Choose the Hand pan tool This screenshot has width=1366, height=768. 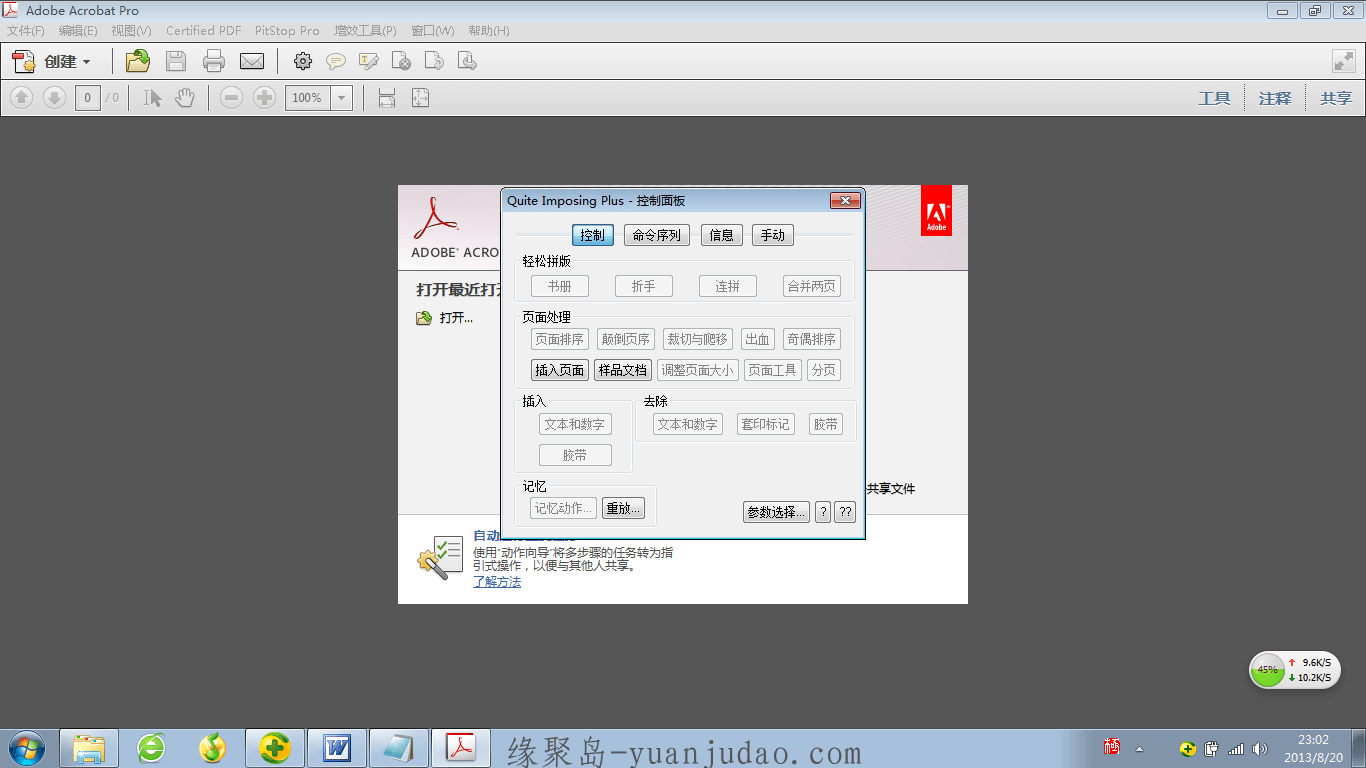pos(185,98)
